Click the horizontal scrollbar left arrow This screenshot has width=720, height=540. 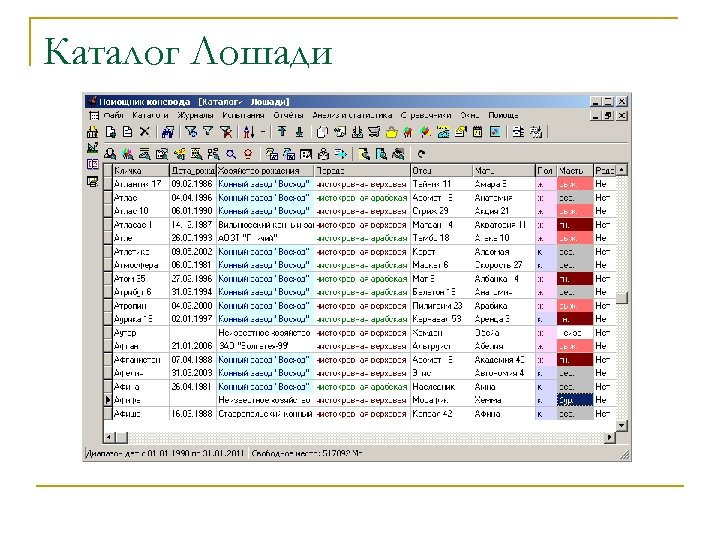tap(109, 437)
